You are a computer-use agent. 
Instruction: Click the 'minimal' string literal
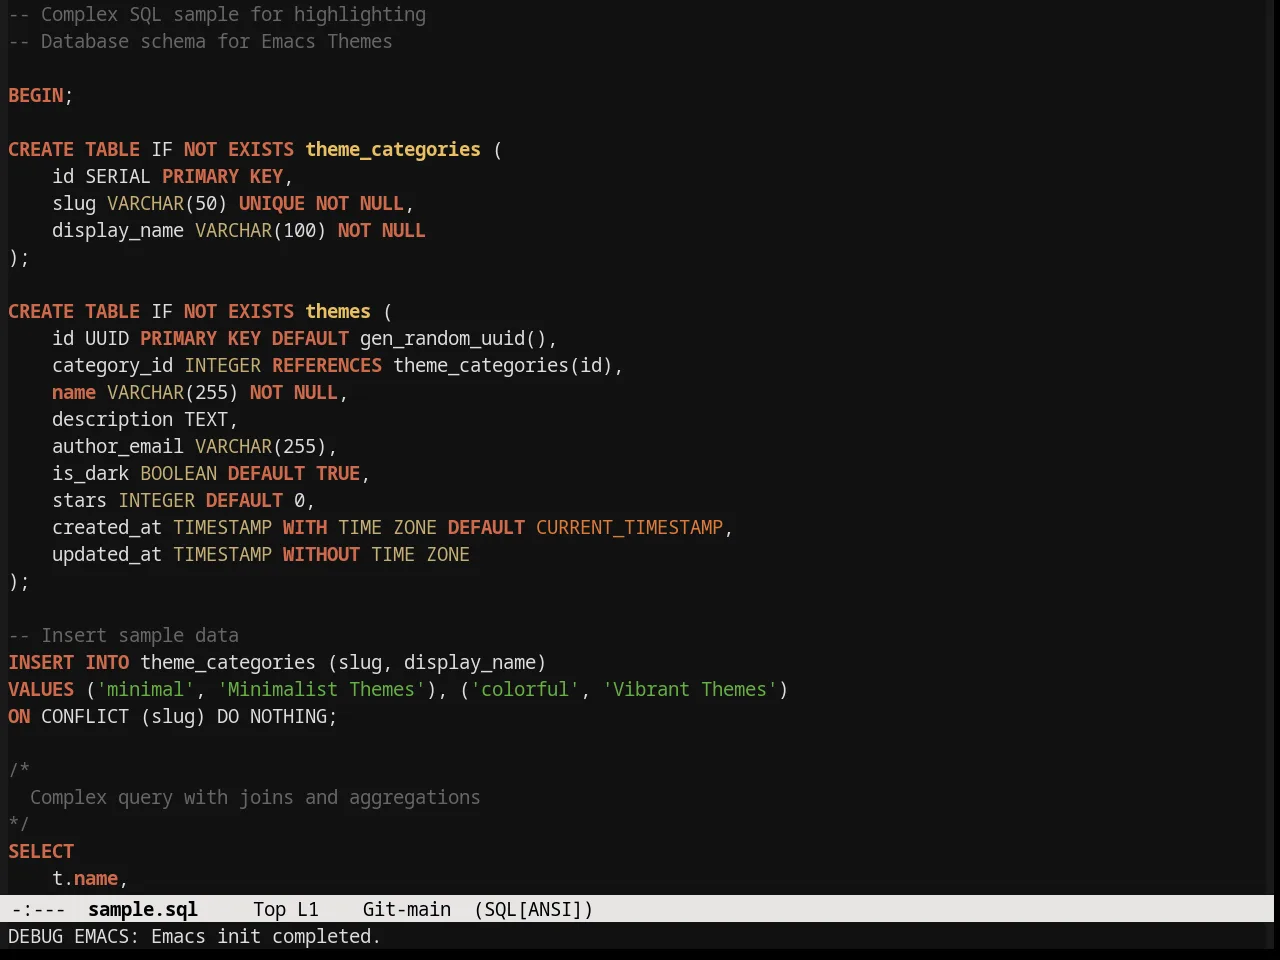click(x=145, y=689)
